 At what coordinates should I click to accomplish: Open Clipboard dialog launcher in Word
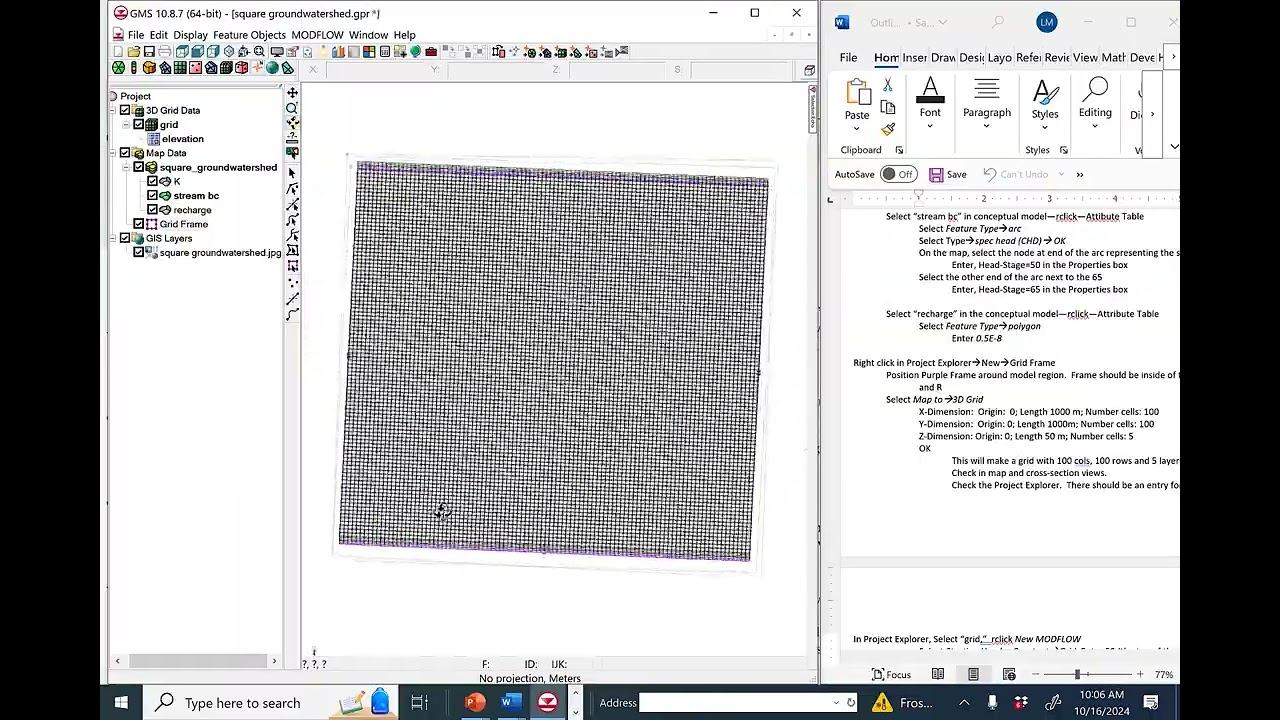tap(899, 150)
